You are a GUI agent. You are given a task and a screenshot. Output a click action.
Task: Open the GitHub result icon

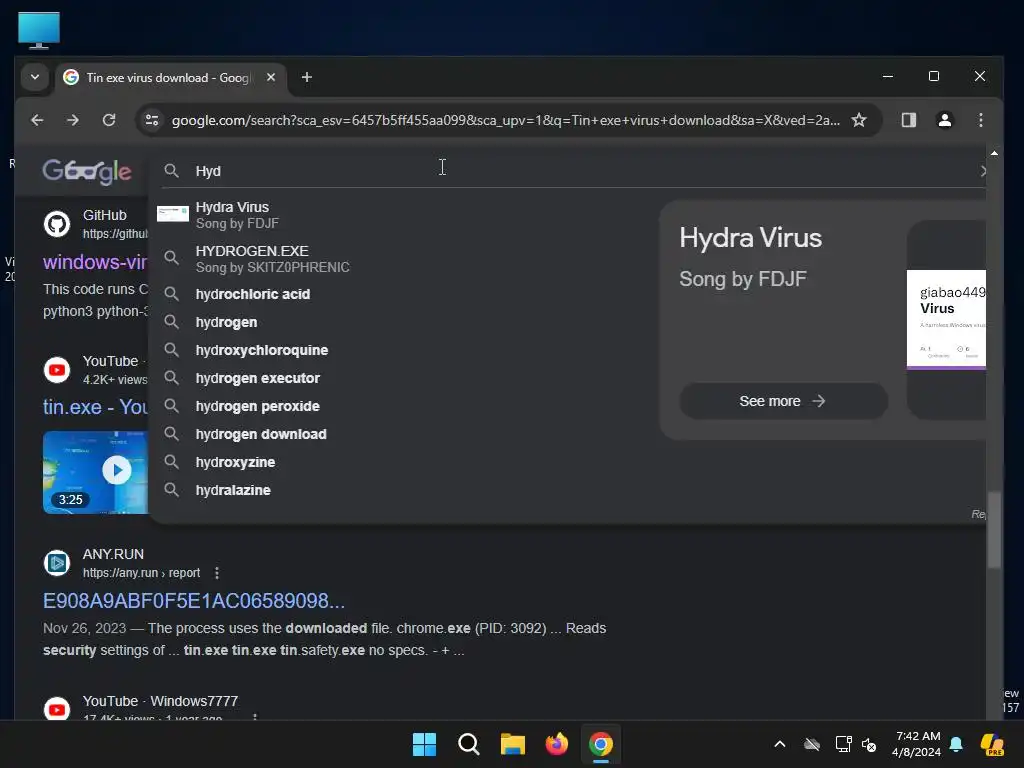(x=57, y=224)
